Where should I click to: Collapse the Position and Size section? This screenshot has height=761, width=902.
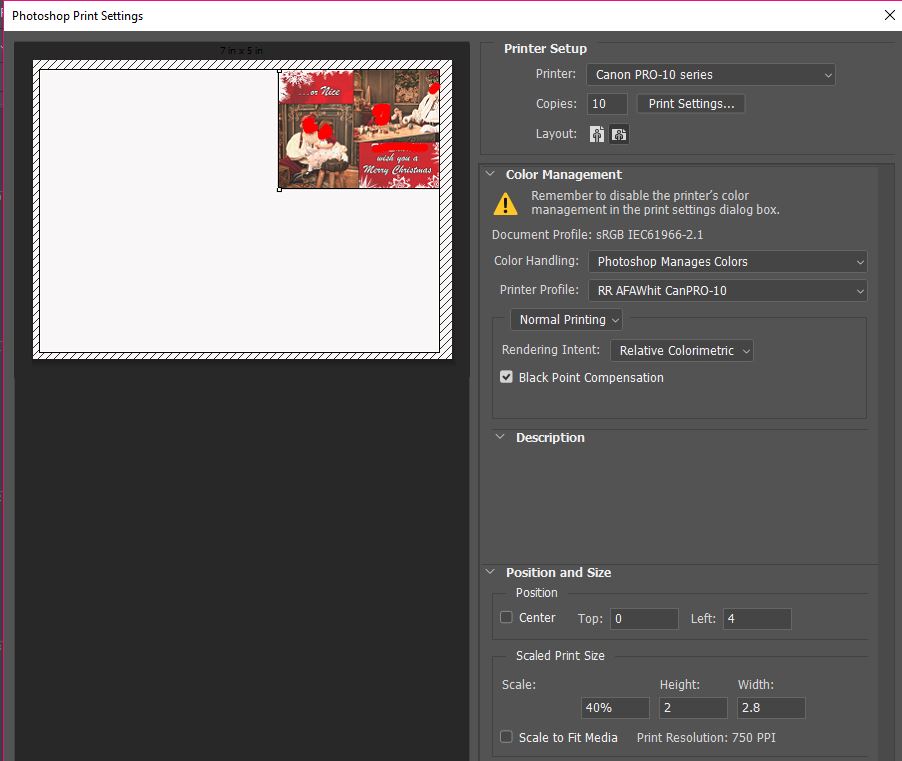pyautogui.click(x=490, y=573)
